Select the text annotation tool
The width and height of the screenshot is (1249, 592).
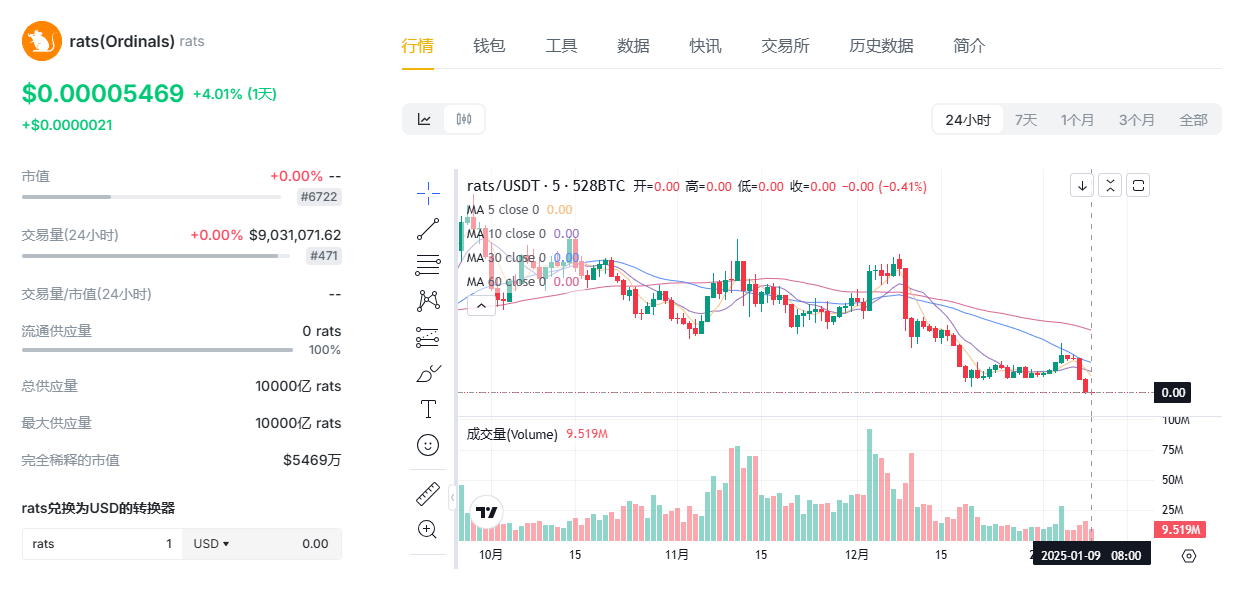[x=428, y=409]
